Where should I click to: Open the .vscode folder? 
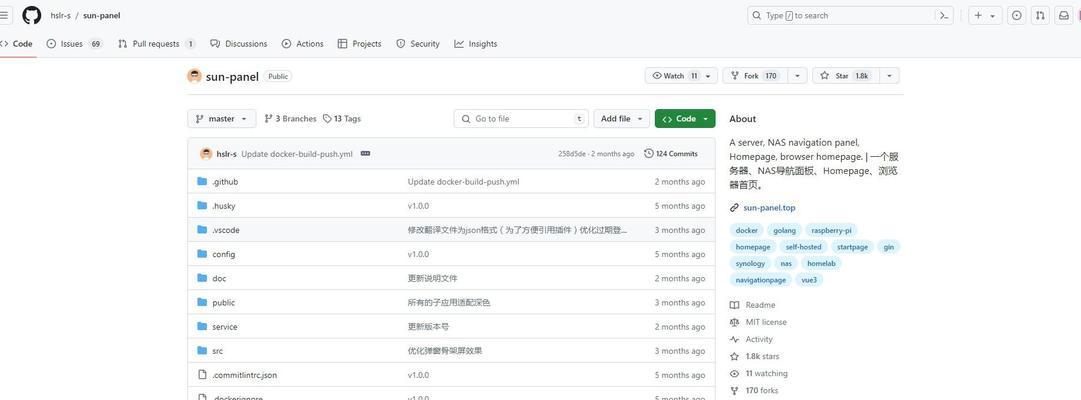point(225,230)
